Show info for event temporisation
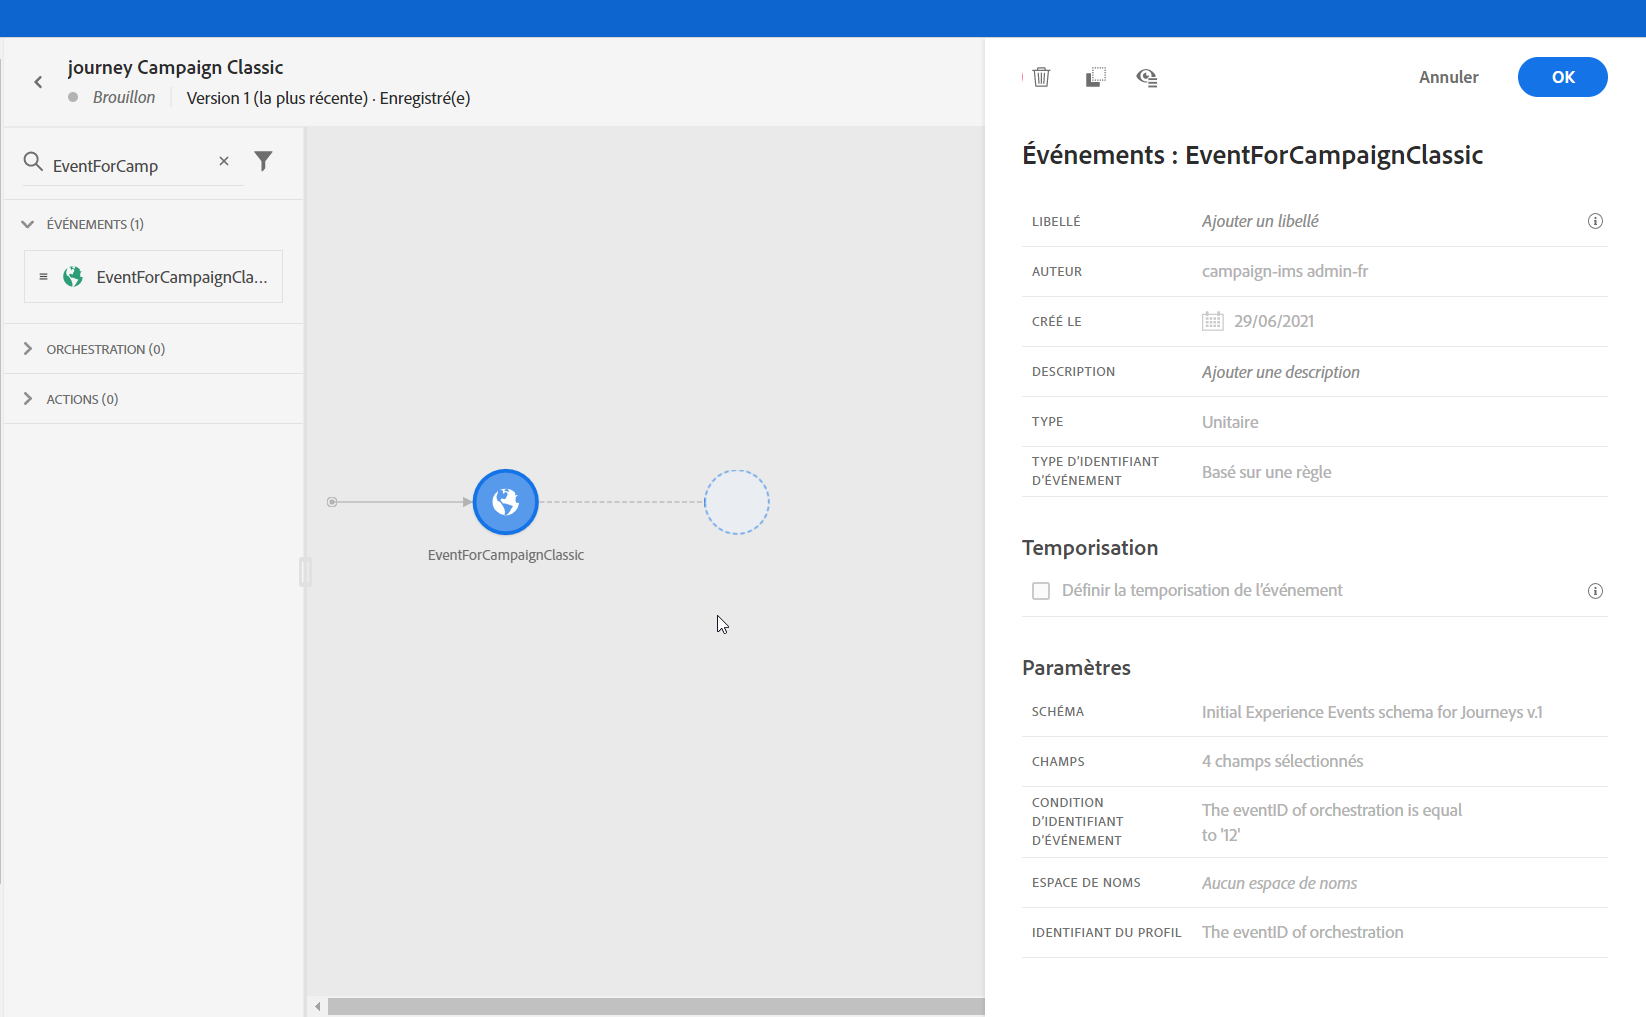Viewport: 1646px width, 1017px height. 1595,591
